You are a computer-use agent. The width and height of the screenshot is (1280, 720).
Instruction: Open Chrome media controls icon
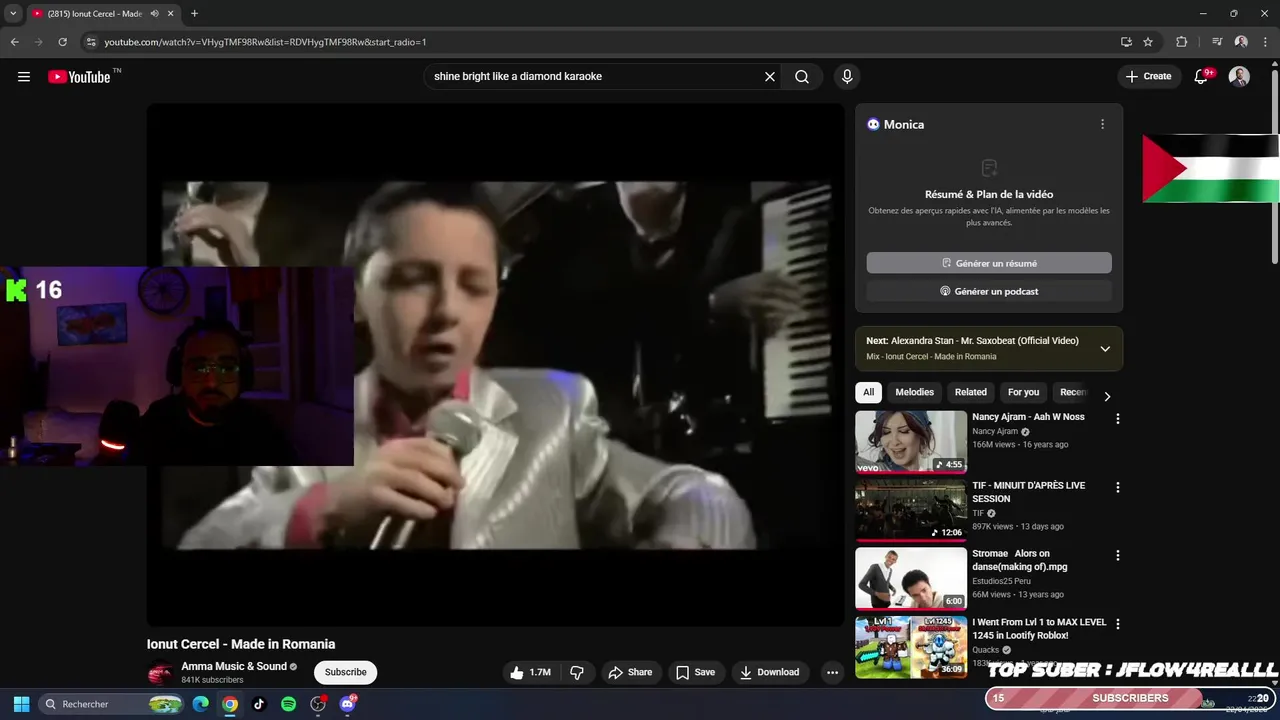coord(1217,42)
